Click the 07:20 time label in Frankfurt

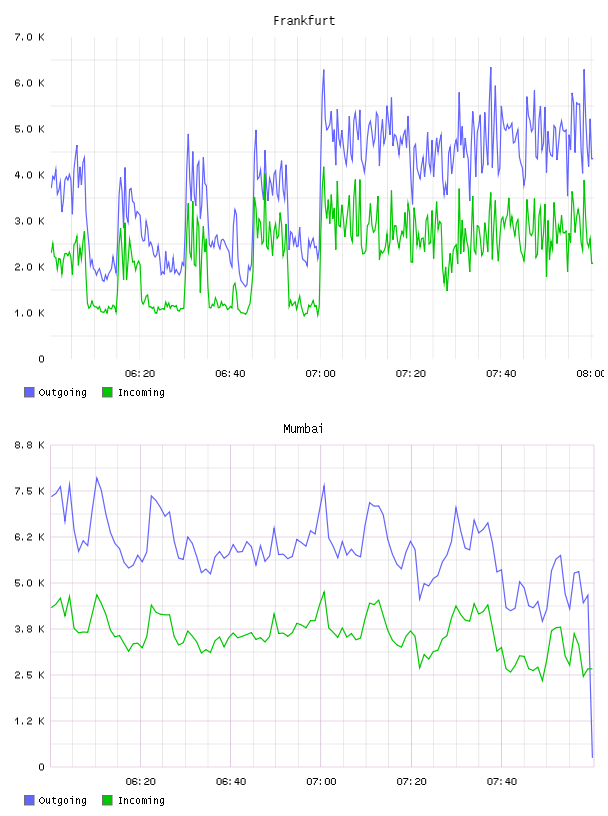(x=411, y=374)
